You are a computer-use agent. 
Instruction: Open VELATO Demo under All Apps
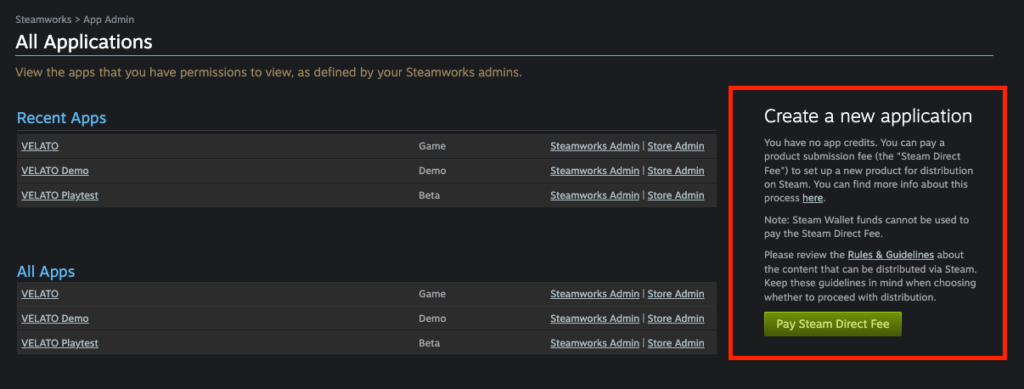(55, 319)
